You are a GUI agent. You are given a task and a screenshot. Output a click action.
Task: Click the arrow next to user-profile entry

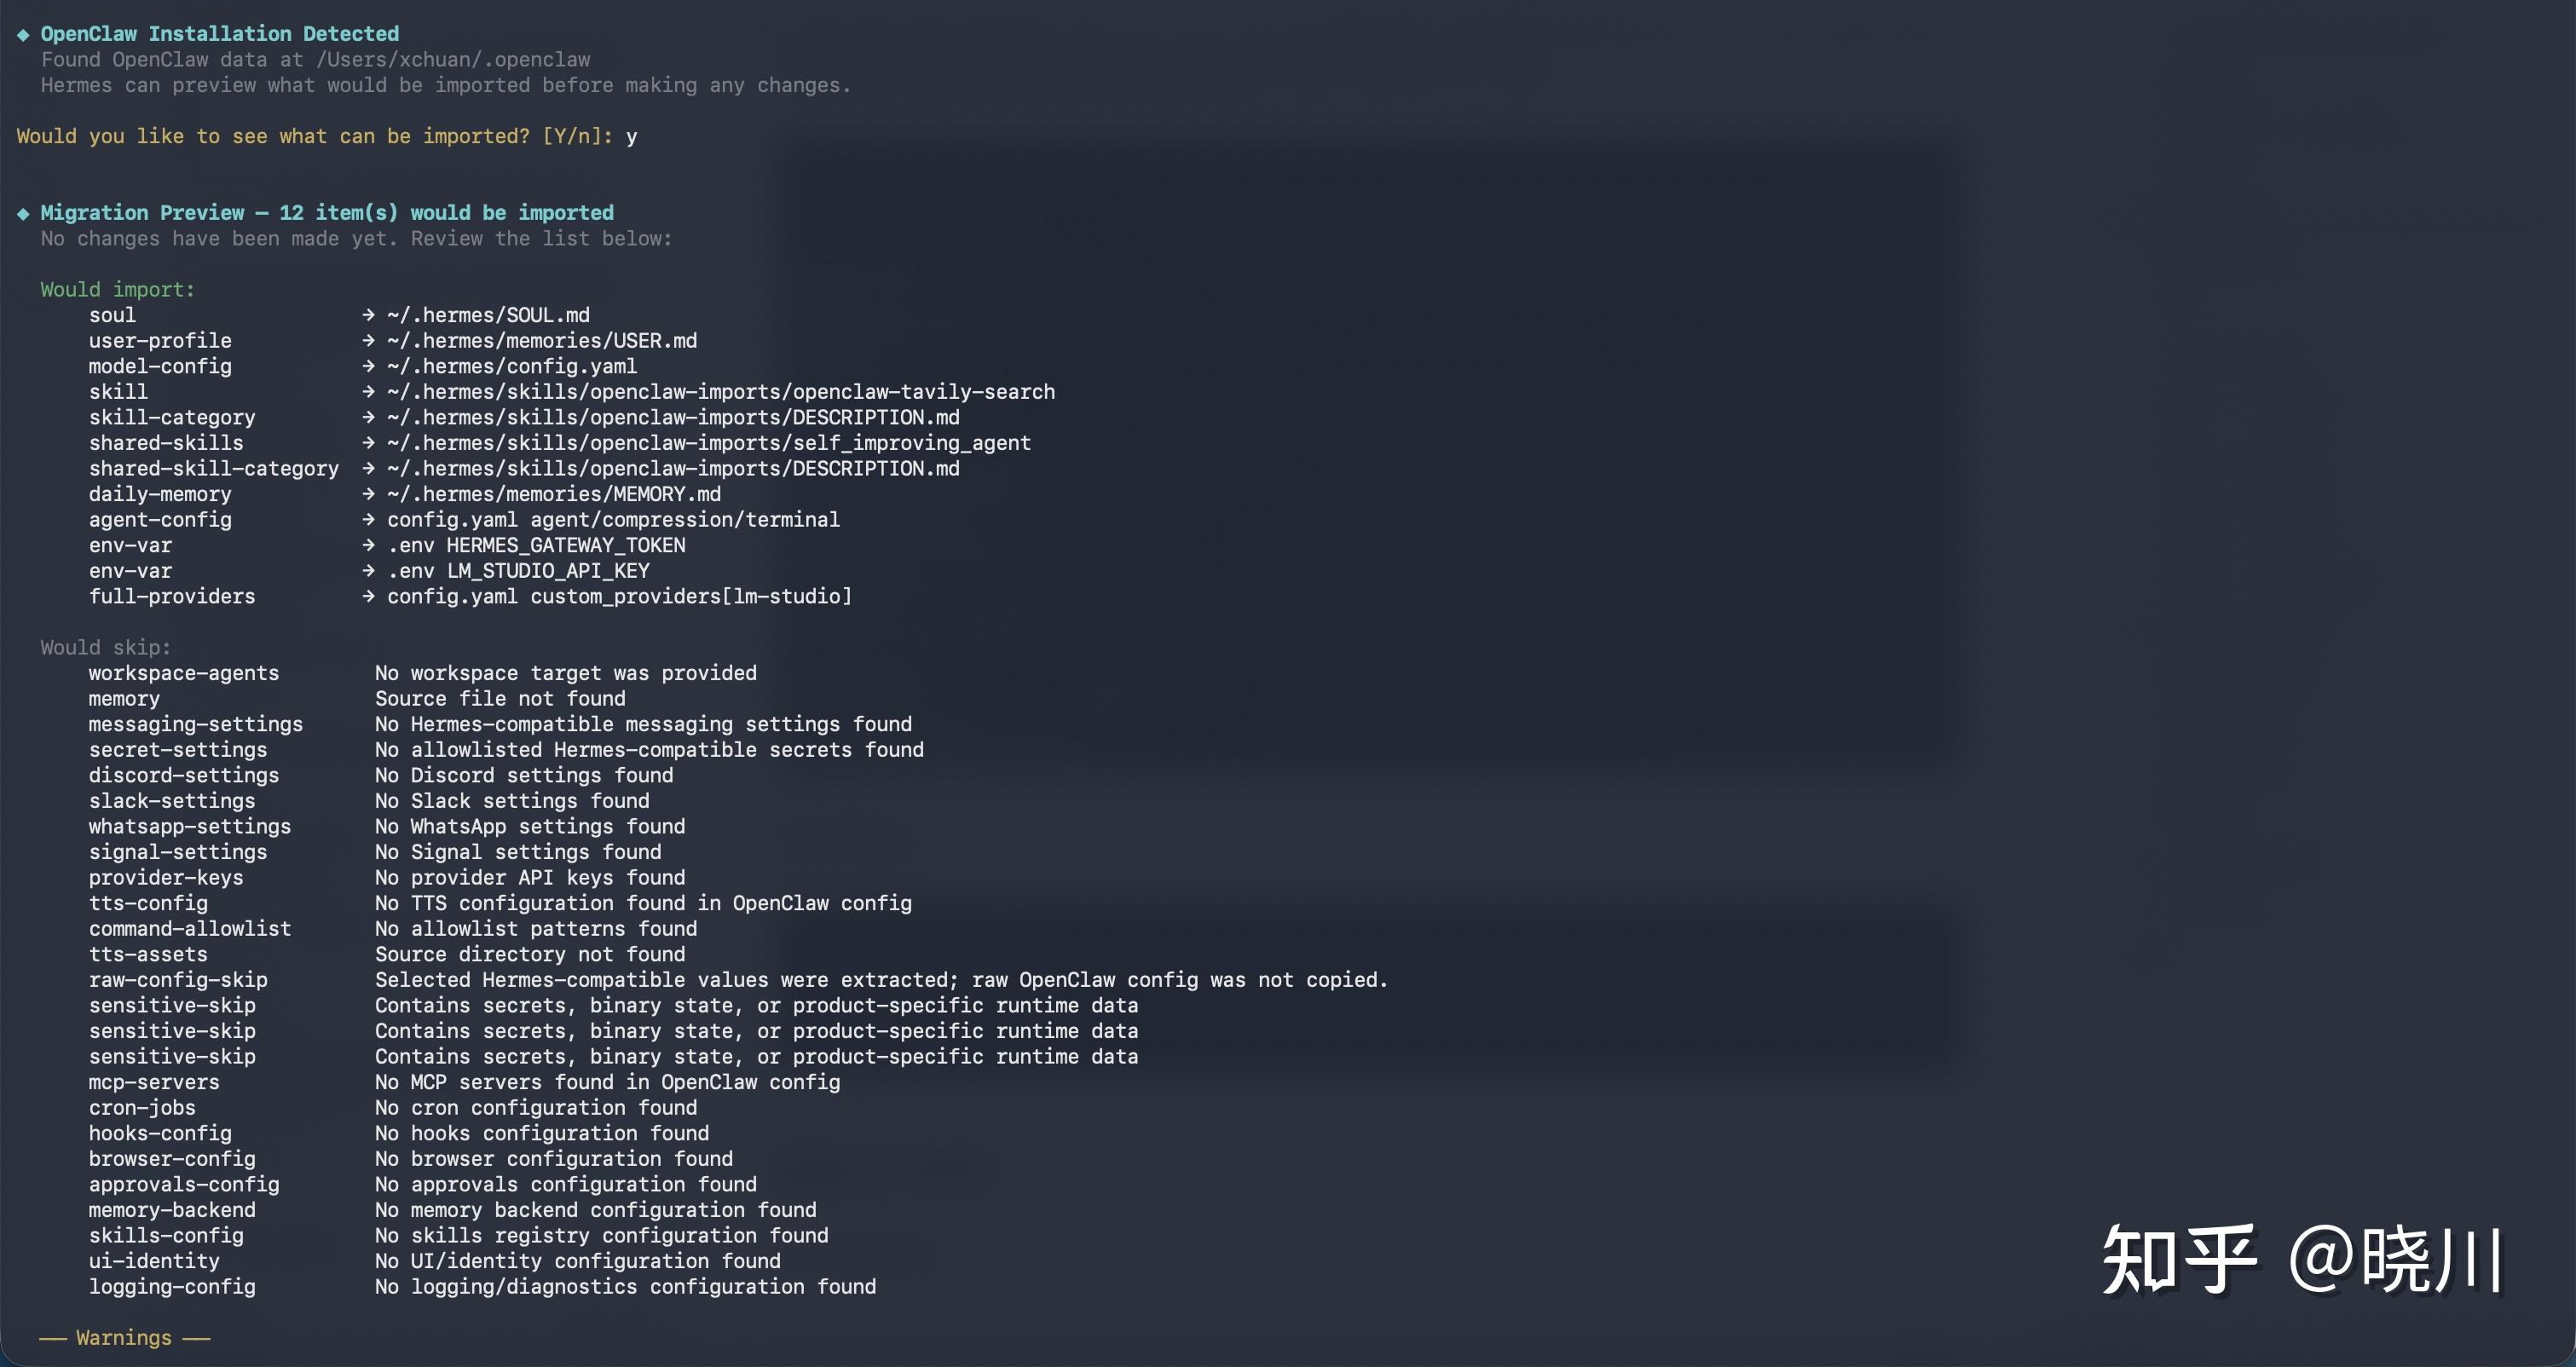tap(368, 341)
